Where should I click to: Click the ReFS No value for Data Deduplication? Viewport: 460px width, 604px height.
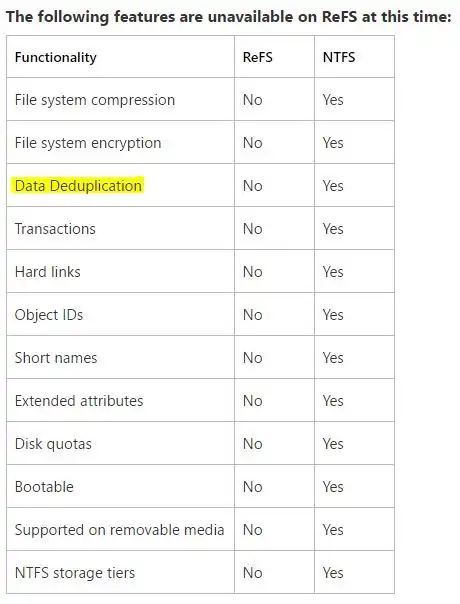point(252,186)
